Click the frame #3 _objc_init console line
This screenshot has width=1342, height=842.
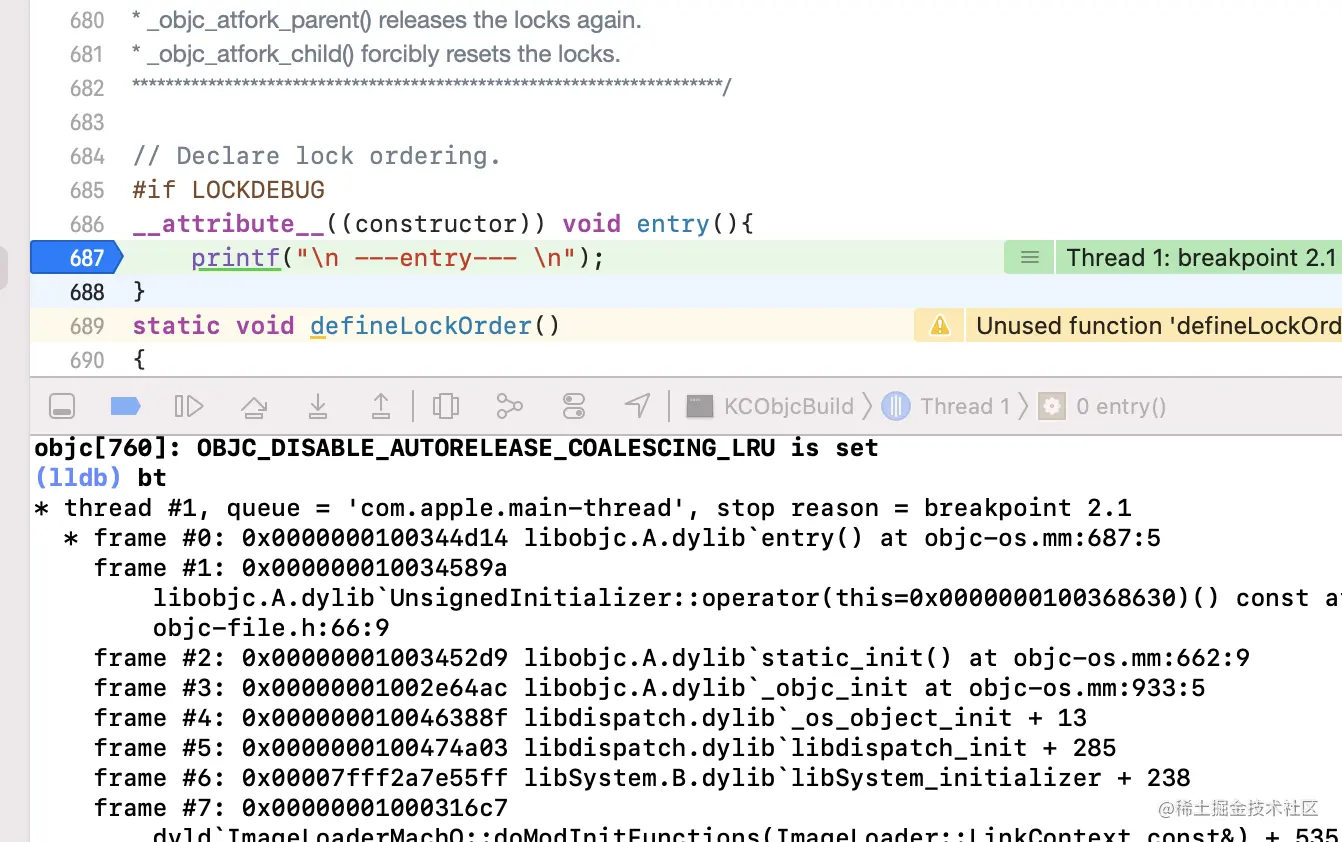click(x=650, y=688)
